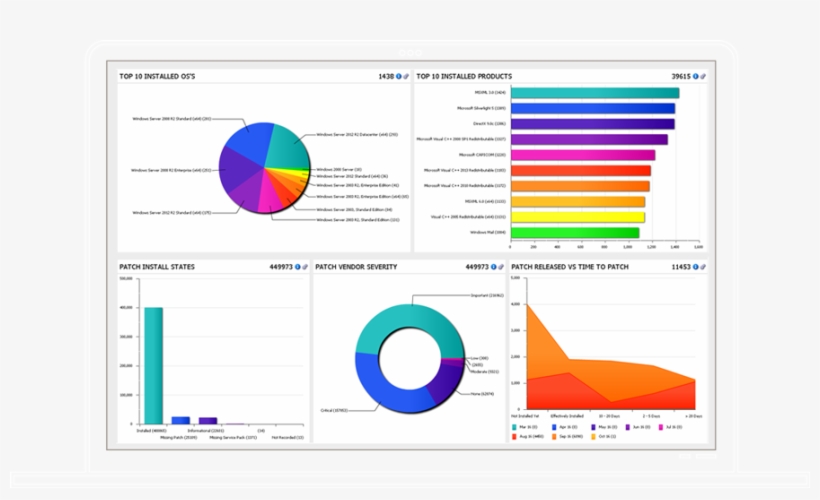Toggle the Sep 16 orange legend entry
Viewport: 820px width, 500px height.
(556, 436)
